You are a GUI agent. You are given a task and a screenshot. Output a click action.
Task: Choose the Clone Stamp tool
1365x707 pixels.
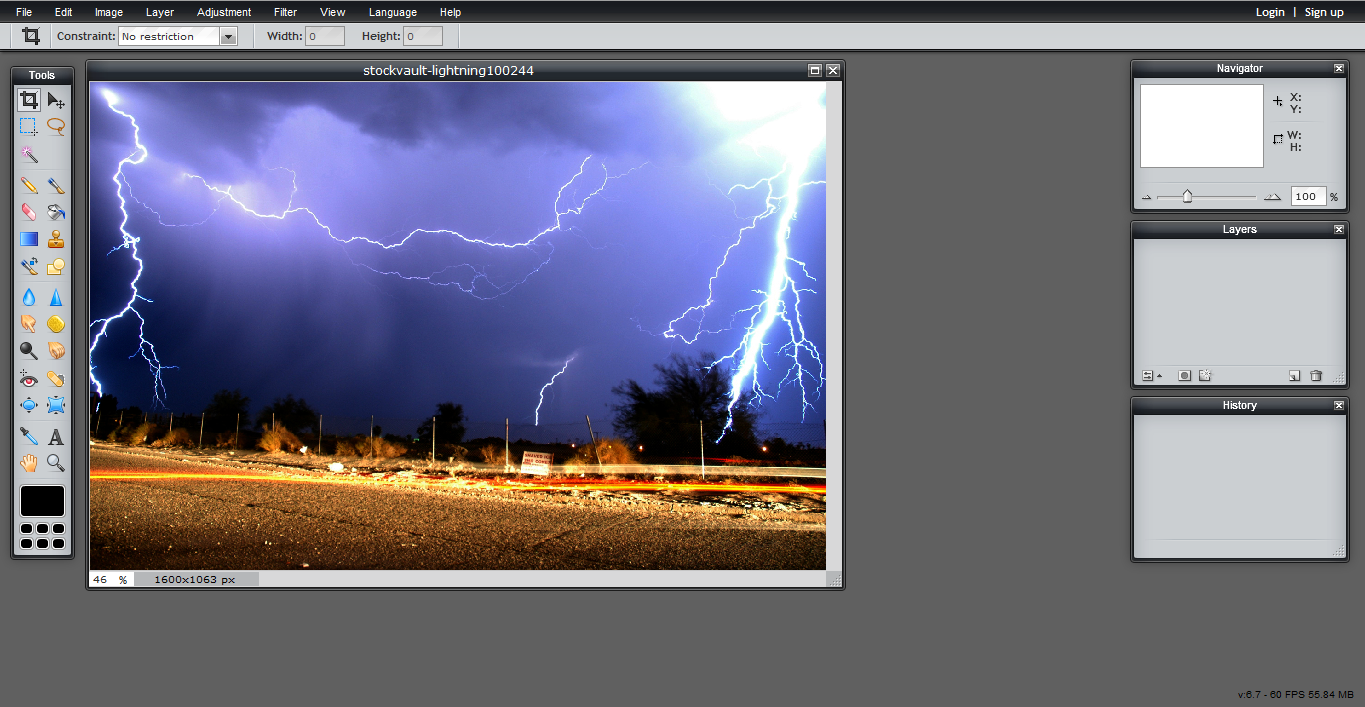click(x=56, y=238)
